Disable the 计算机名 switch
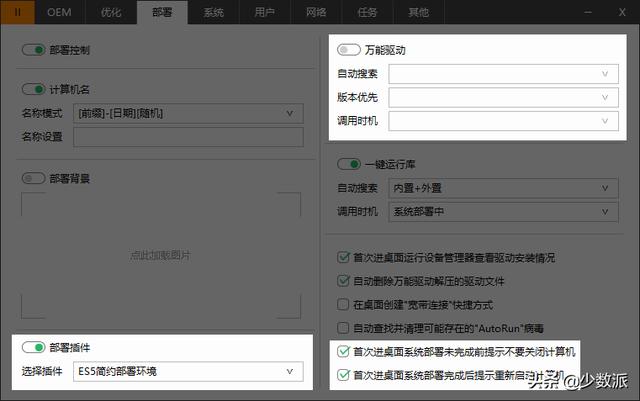 pos(33,89)
